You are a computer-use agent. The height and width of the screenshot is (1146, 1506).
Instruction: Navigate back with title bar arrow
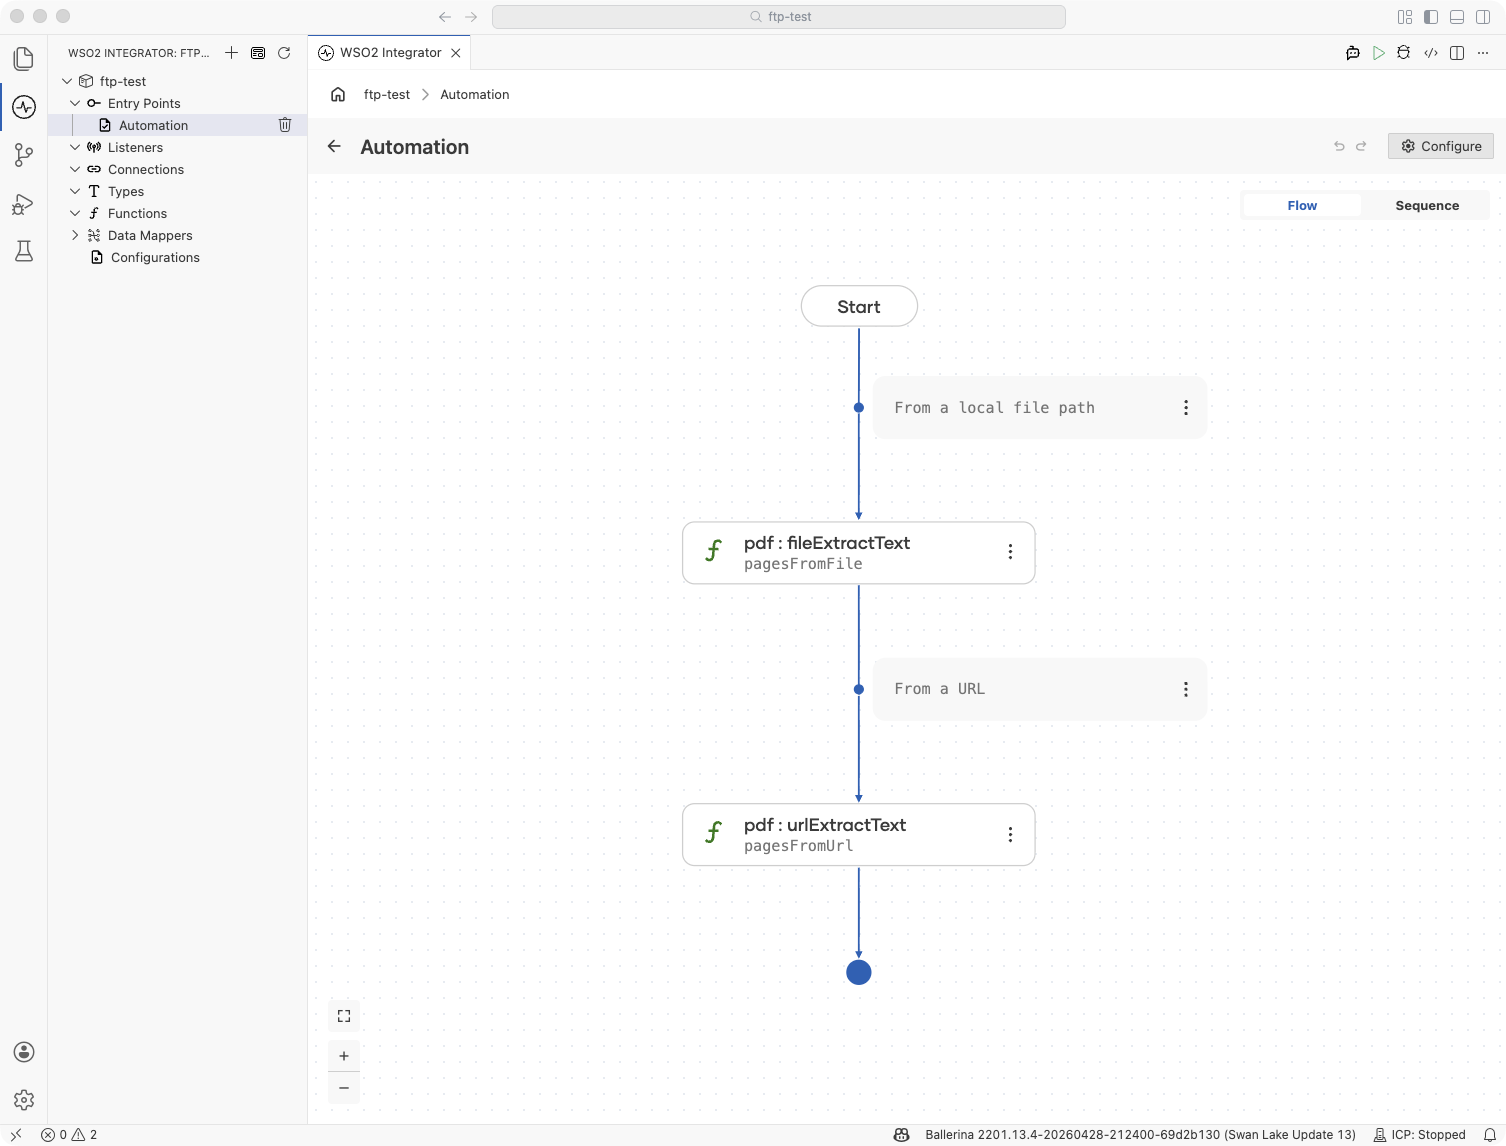coord(445,17)
